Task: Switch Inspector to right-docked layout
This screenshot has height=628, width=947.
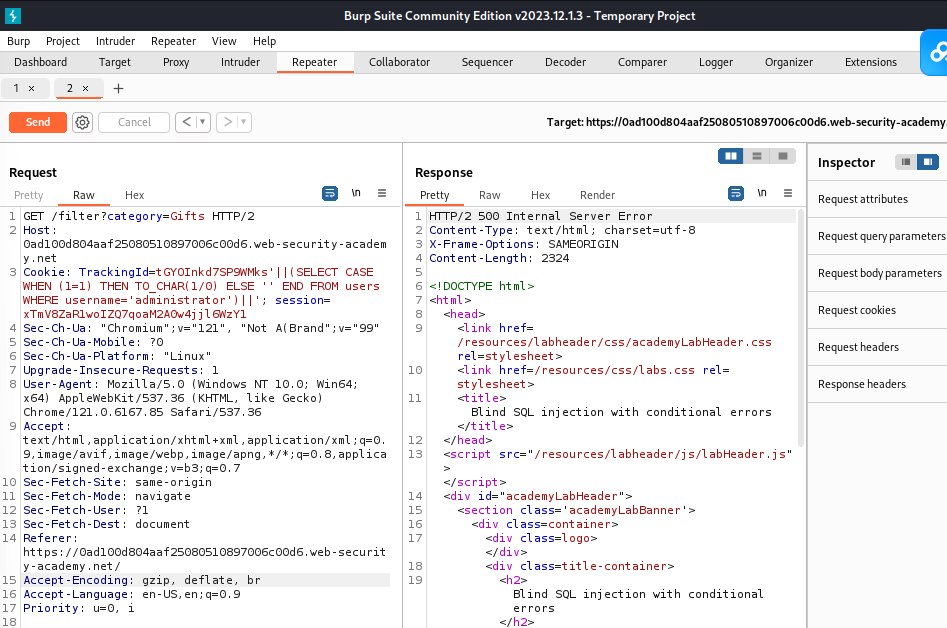Action: [928, 162]
